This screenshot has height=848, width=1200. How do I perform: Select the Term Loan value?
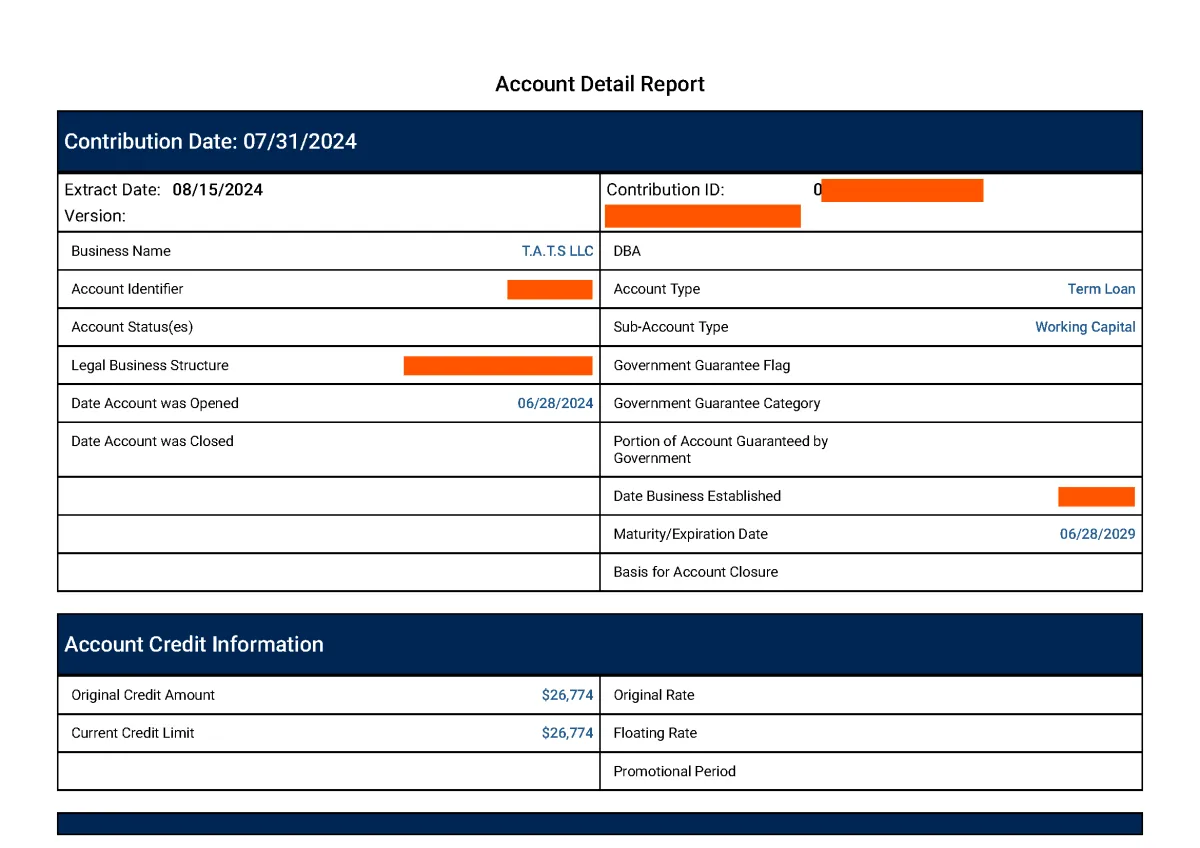[1101, 289]
